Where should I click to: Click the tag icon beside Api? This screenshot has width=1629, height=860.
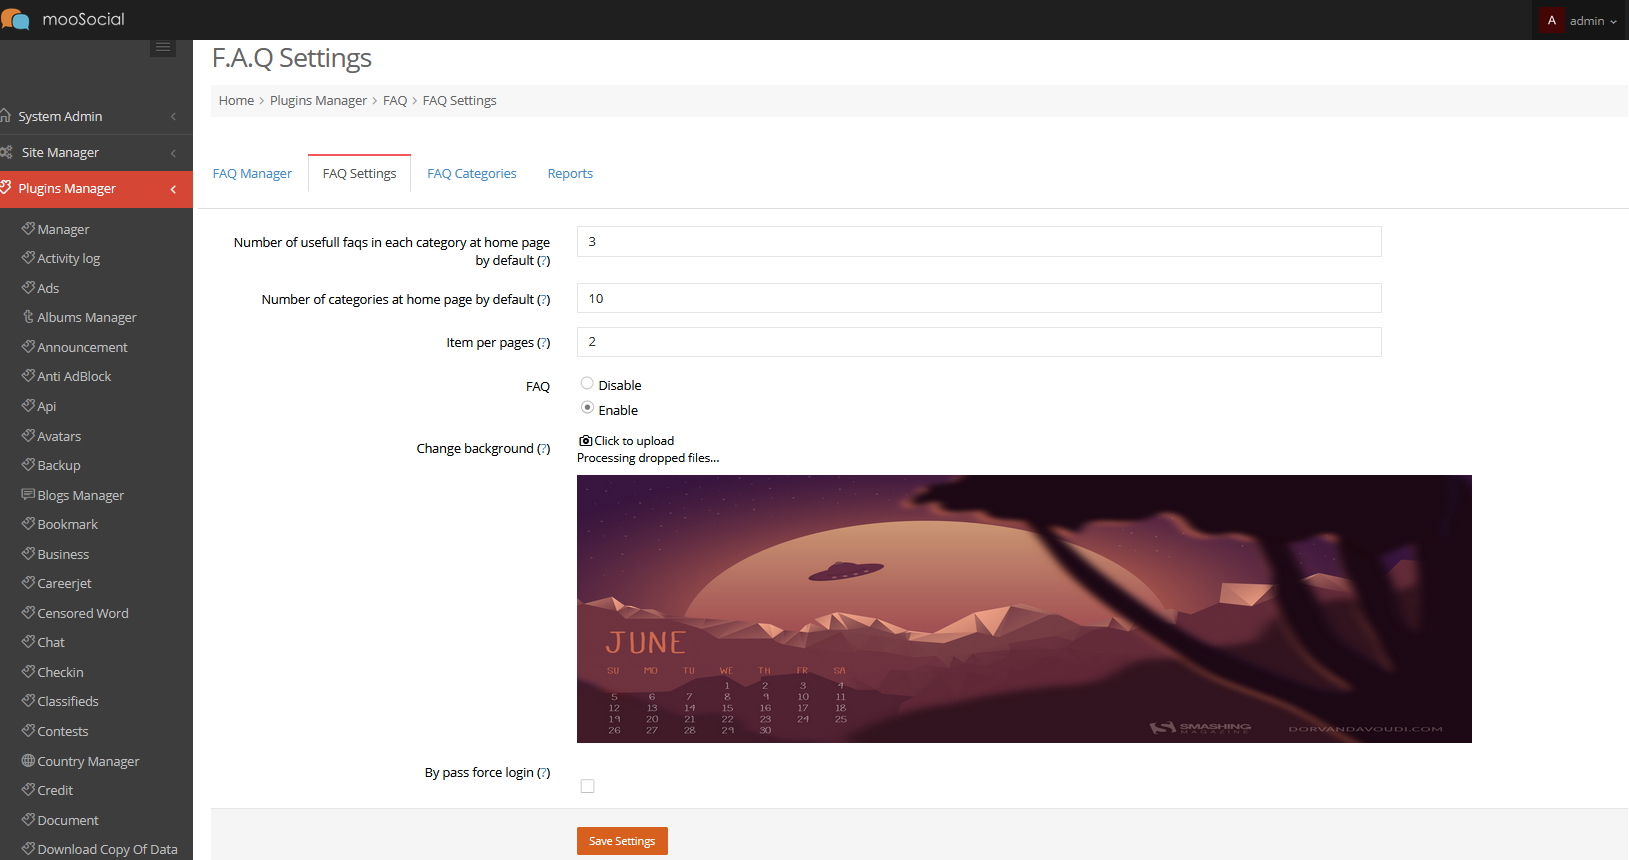[28, 405]
